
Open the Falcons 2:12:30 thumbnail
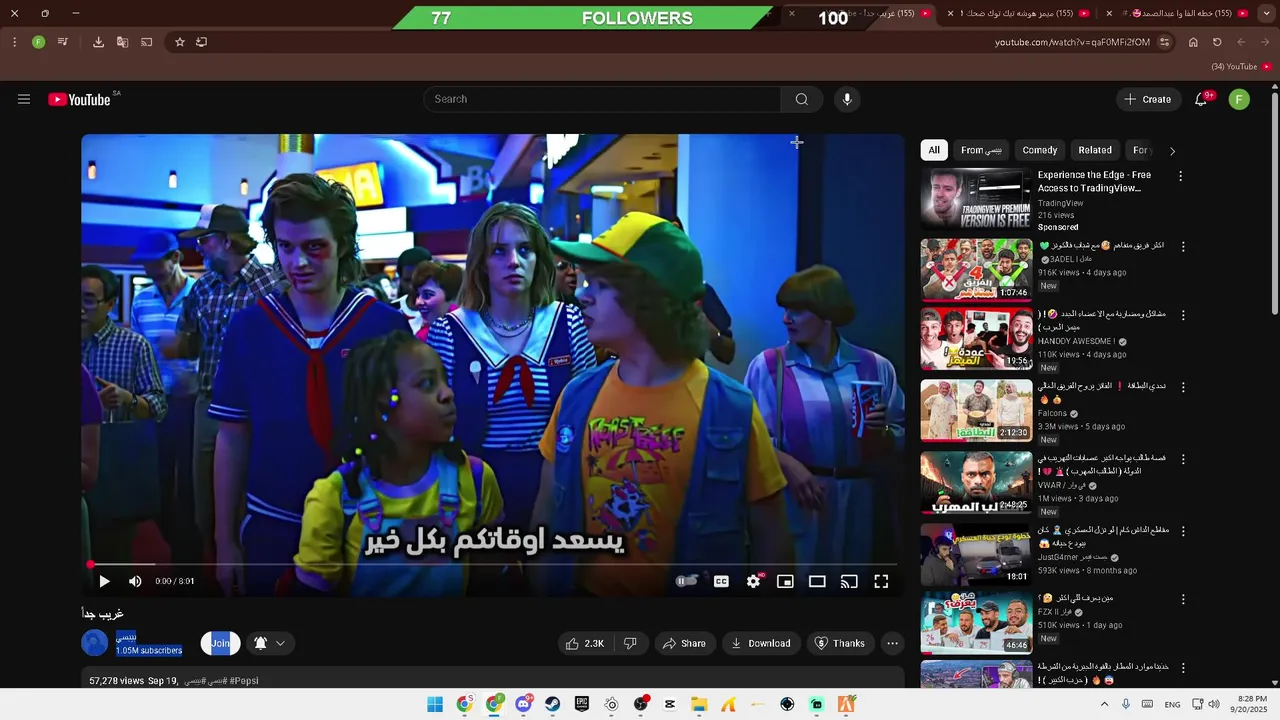coord(976,410)
